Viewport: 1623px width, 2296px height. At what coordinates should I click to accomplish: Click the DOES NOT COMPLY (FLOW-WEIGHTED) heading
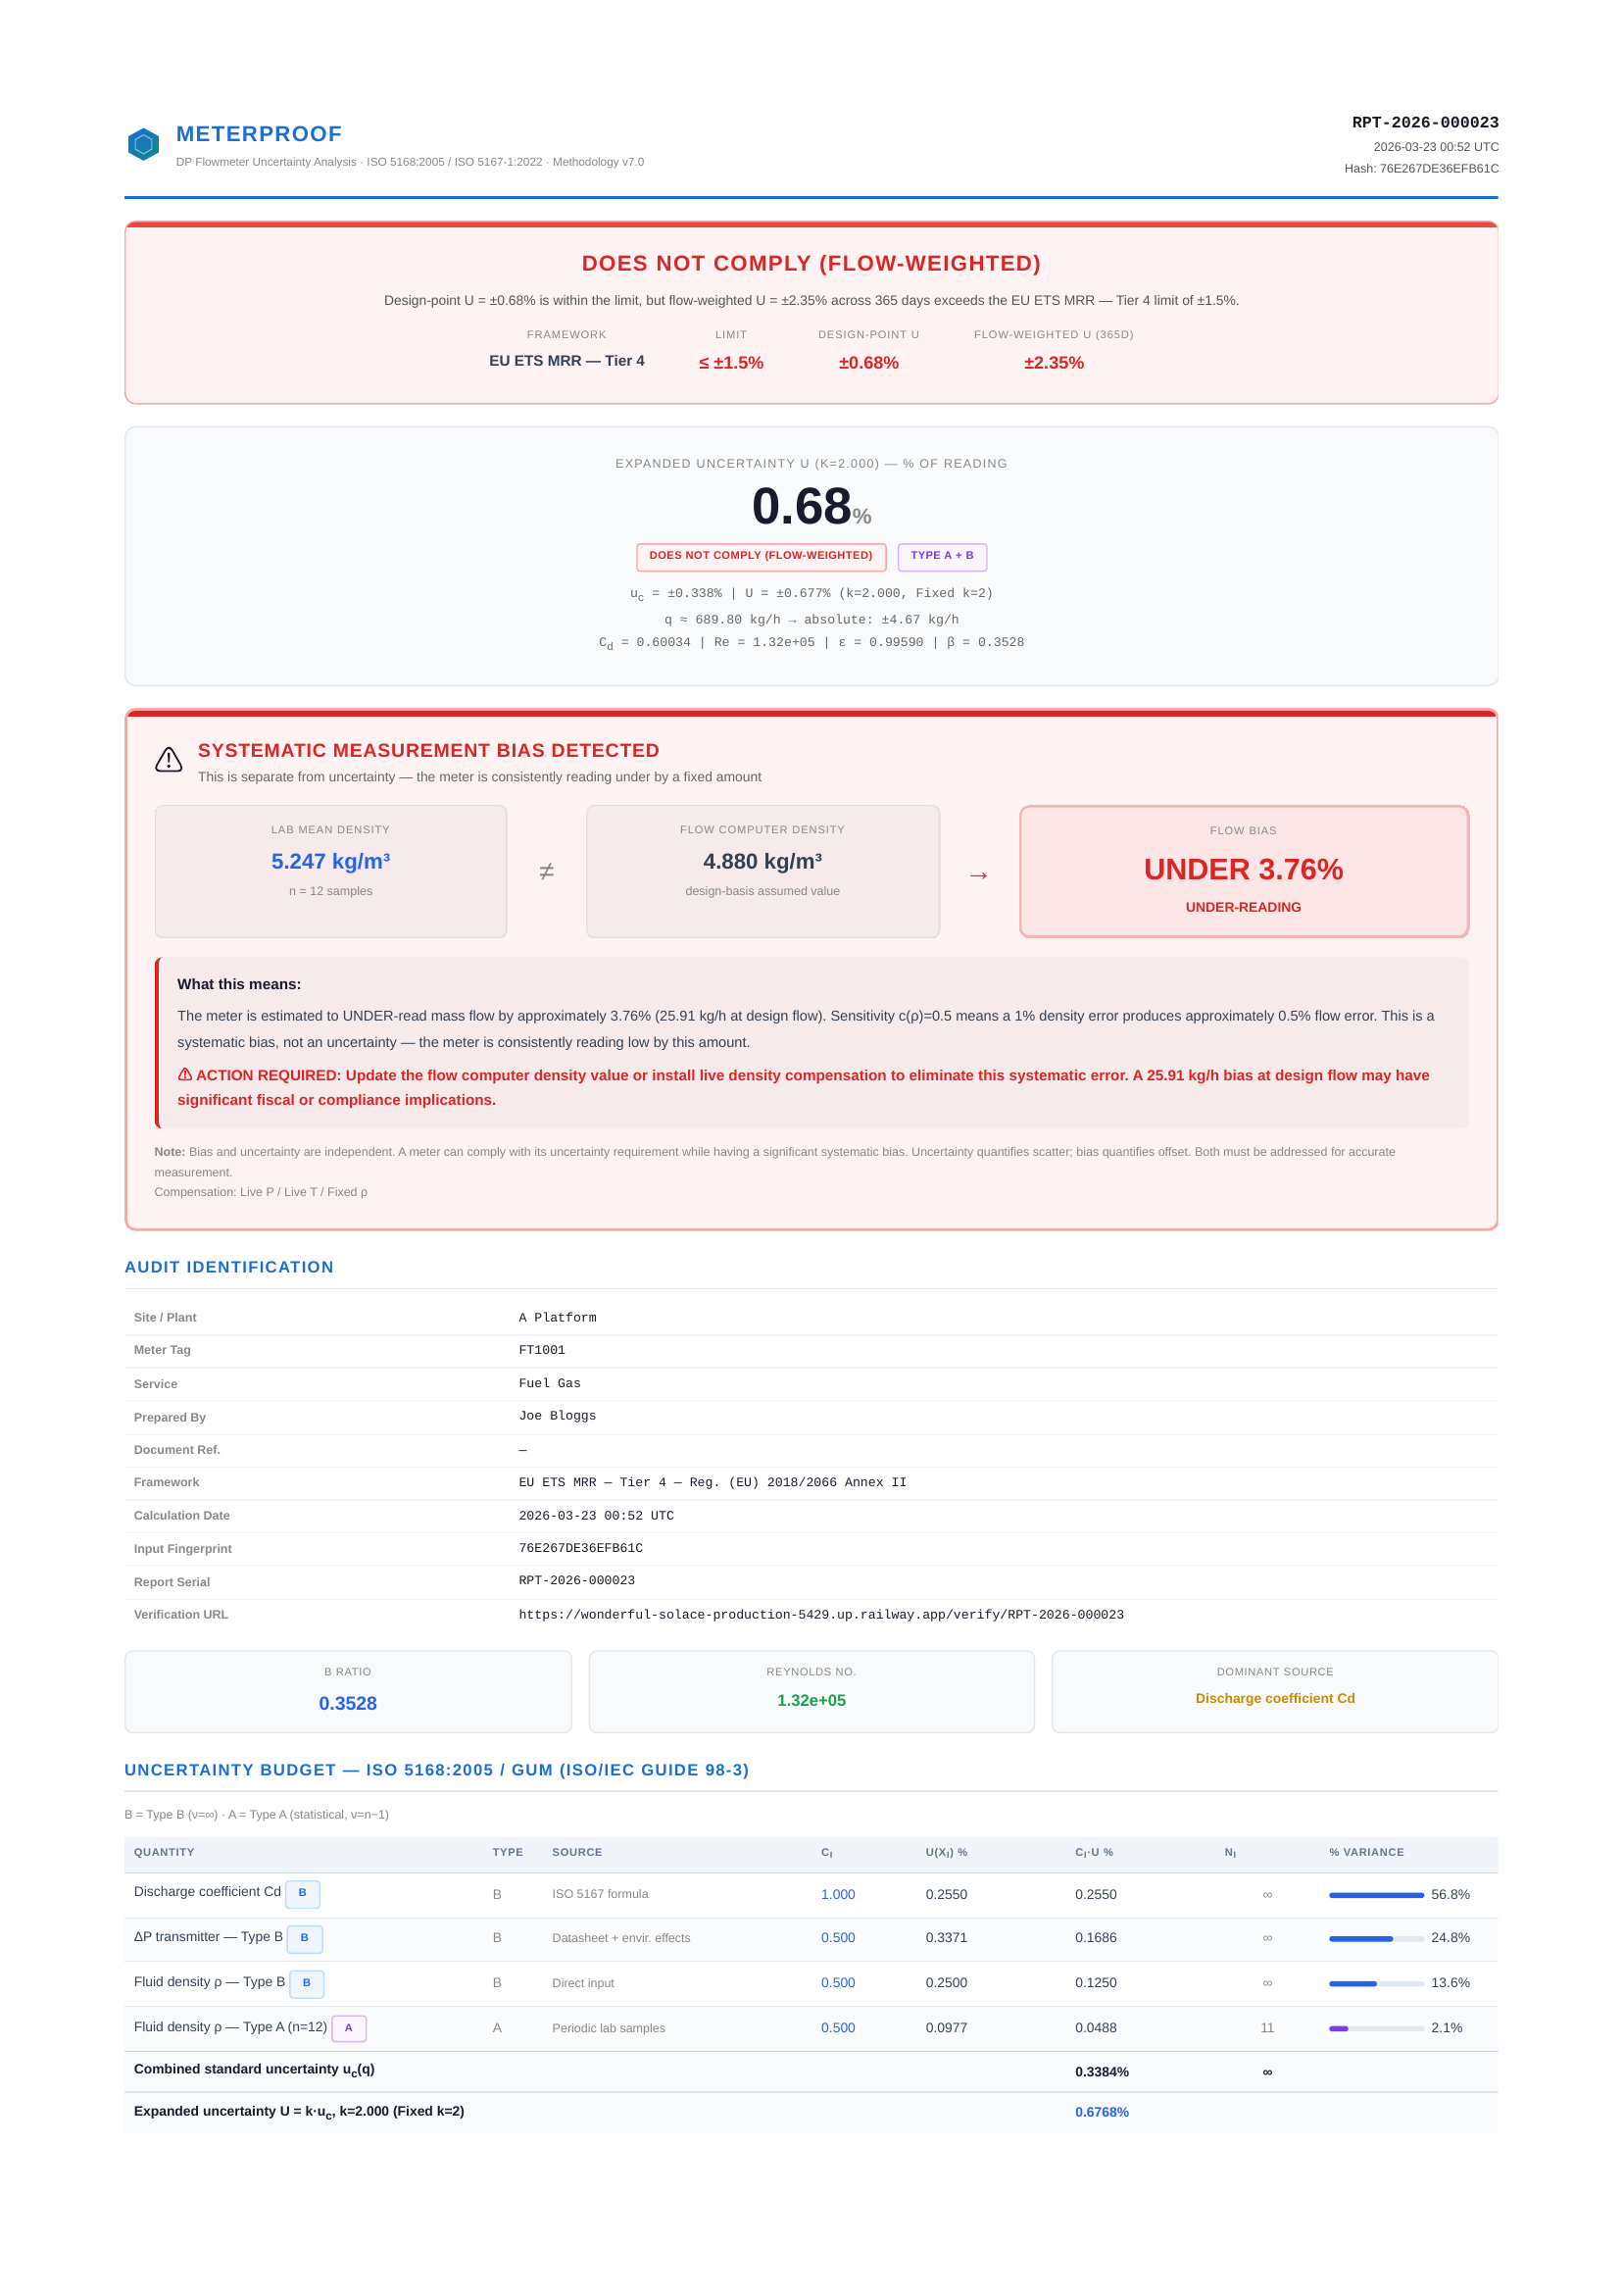pos(811,264)
